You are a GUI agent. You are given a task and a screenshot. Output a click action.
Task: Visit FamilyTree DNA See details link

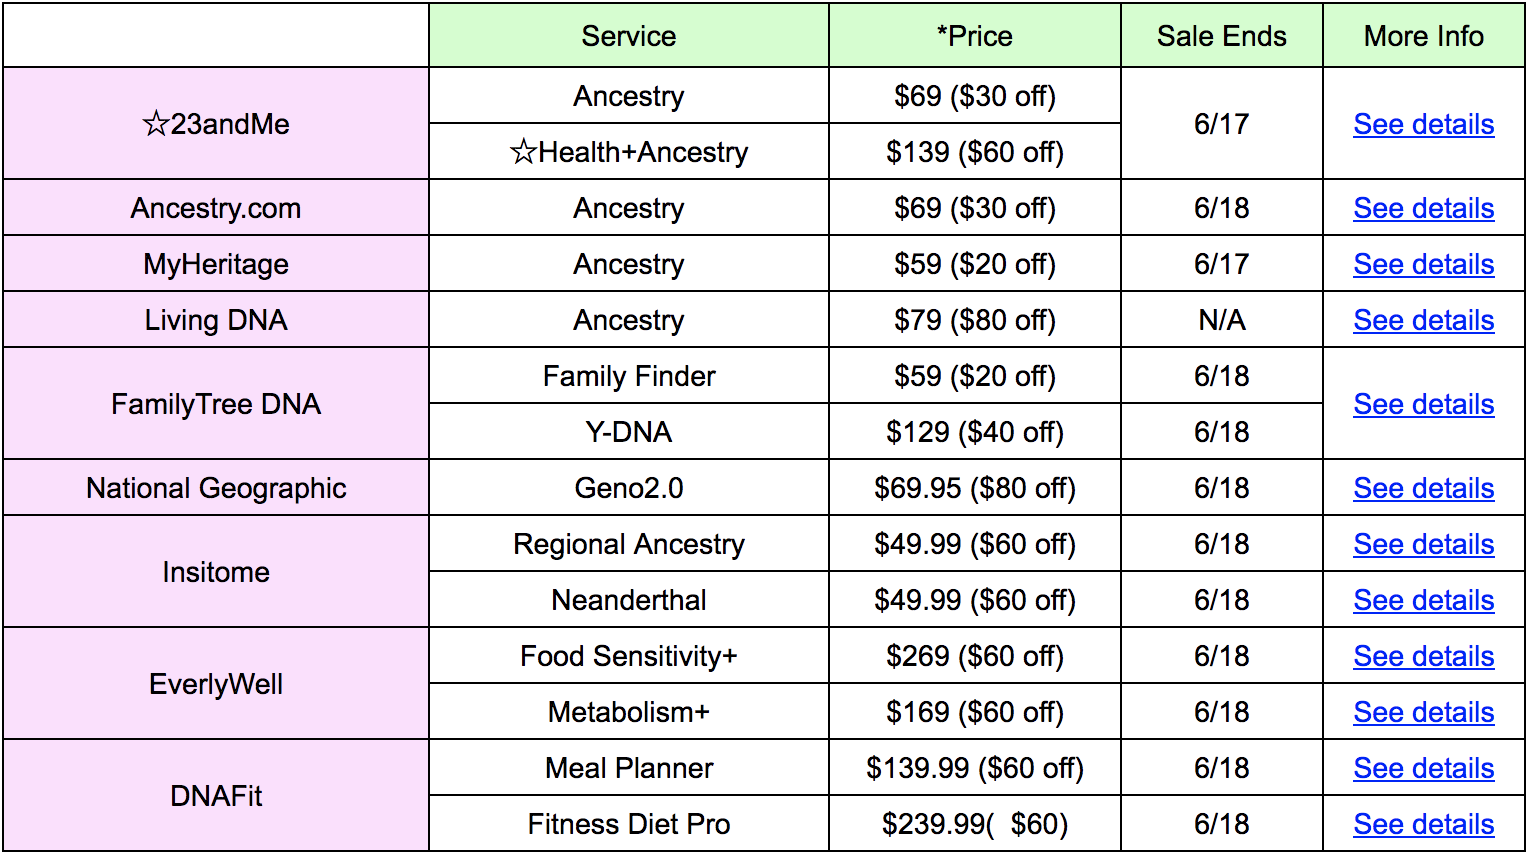pyautogui.click(x=1423, y=404)
